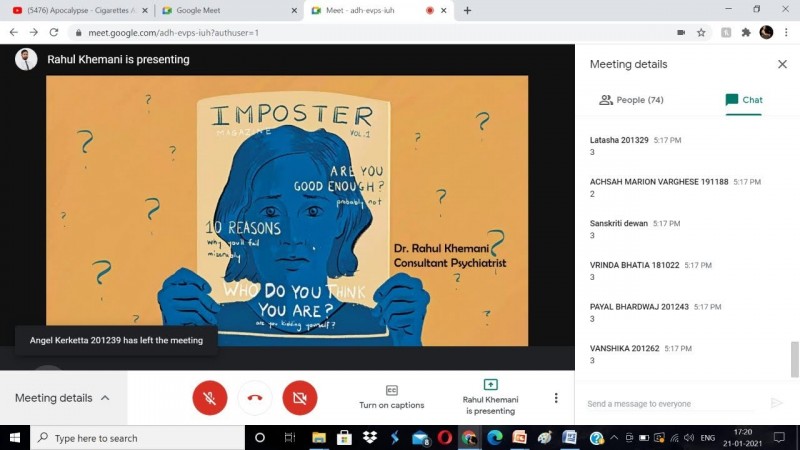Open Dropbox from taskbar
The width and height of the screenshot is (800, 450).
tap(369, 438)
